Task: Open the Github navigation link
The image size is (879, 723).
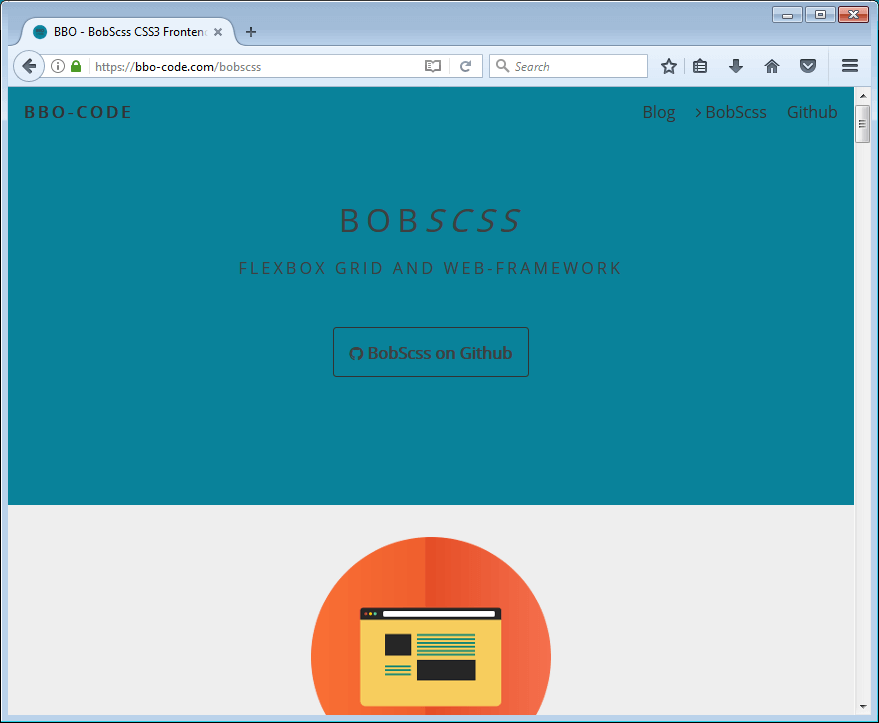Action: (x=812, y=112)
